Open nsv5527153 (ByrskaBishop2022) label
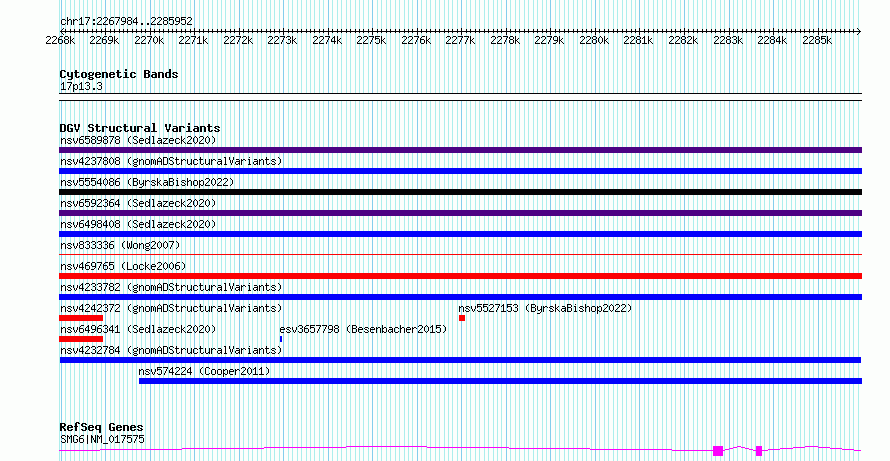890x461 pixels. point(545,308)
